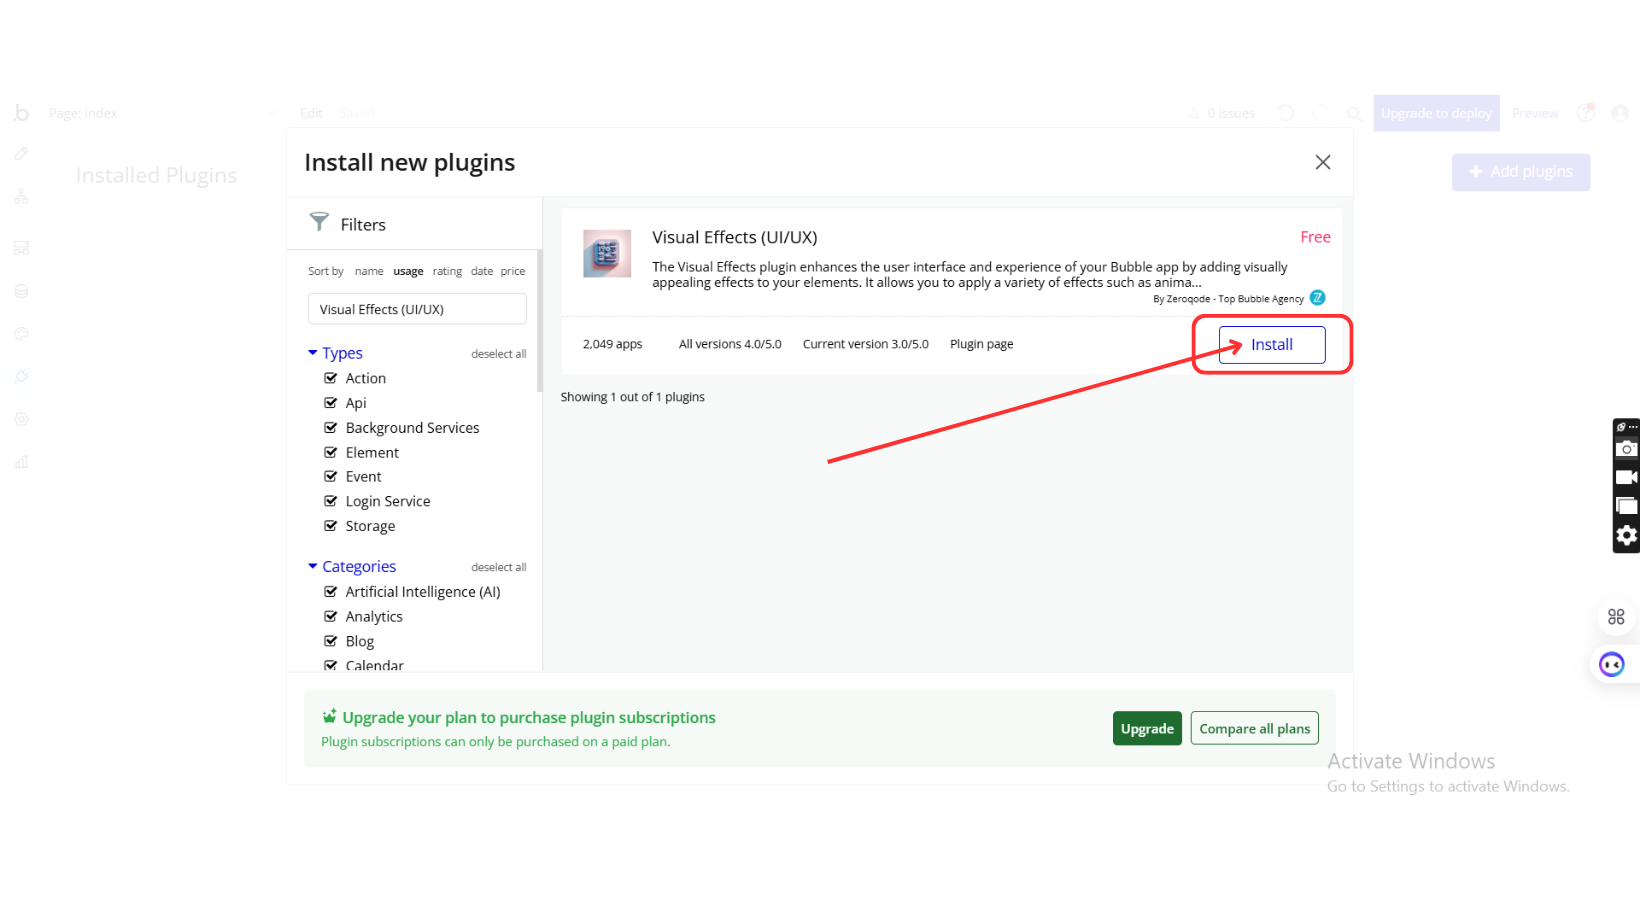The width and height of the screenshot is (1640, 924).
Task: Click the windows gallery overlay icon
Action: pyautogui.click(x=1626, y=506)
